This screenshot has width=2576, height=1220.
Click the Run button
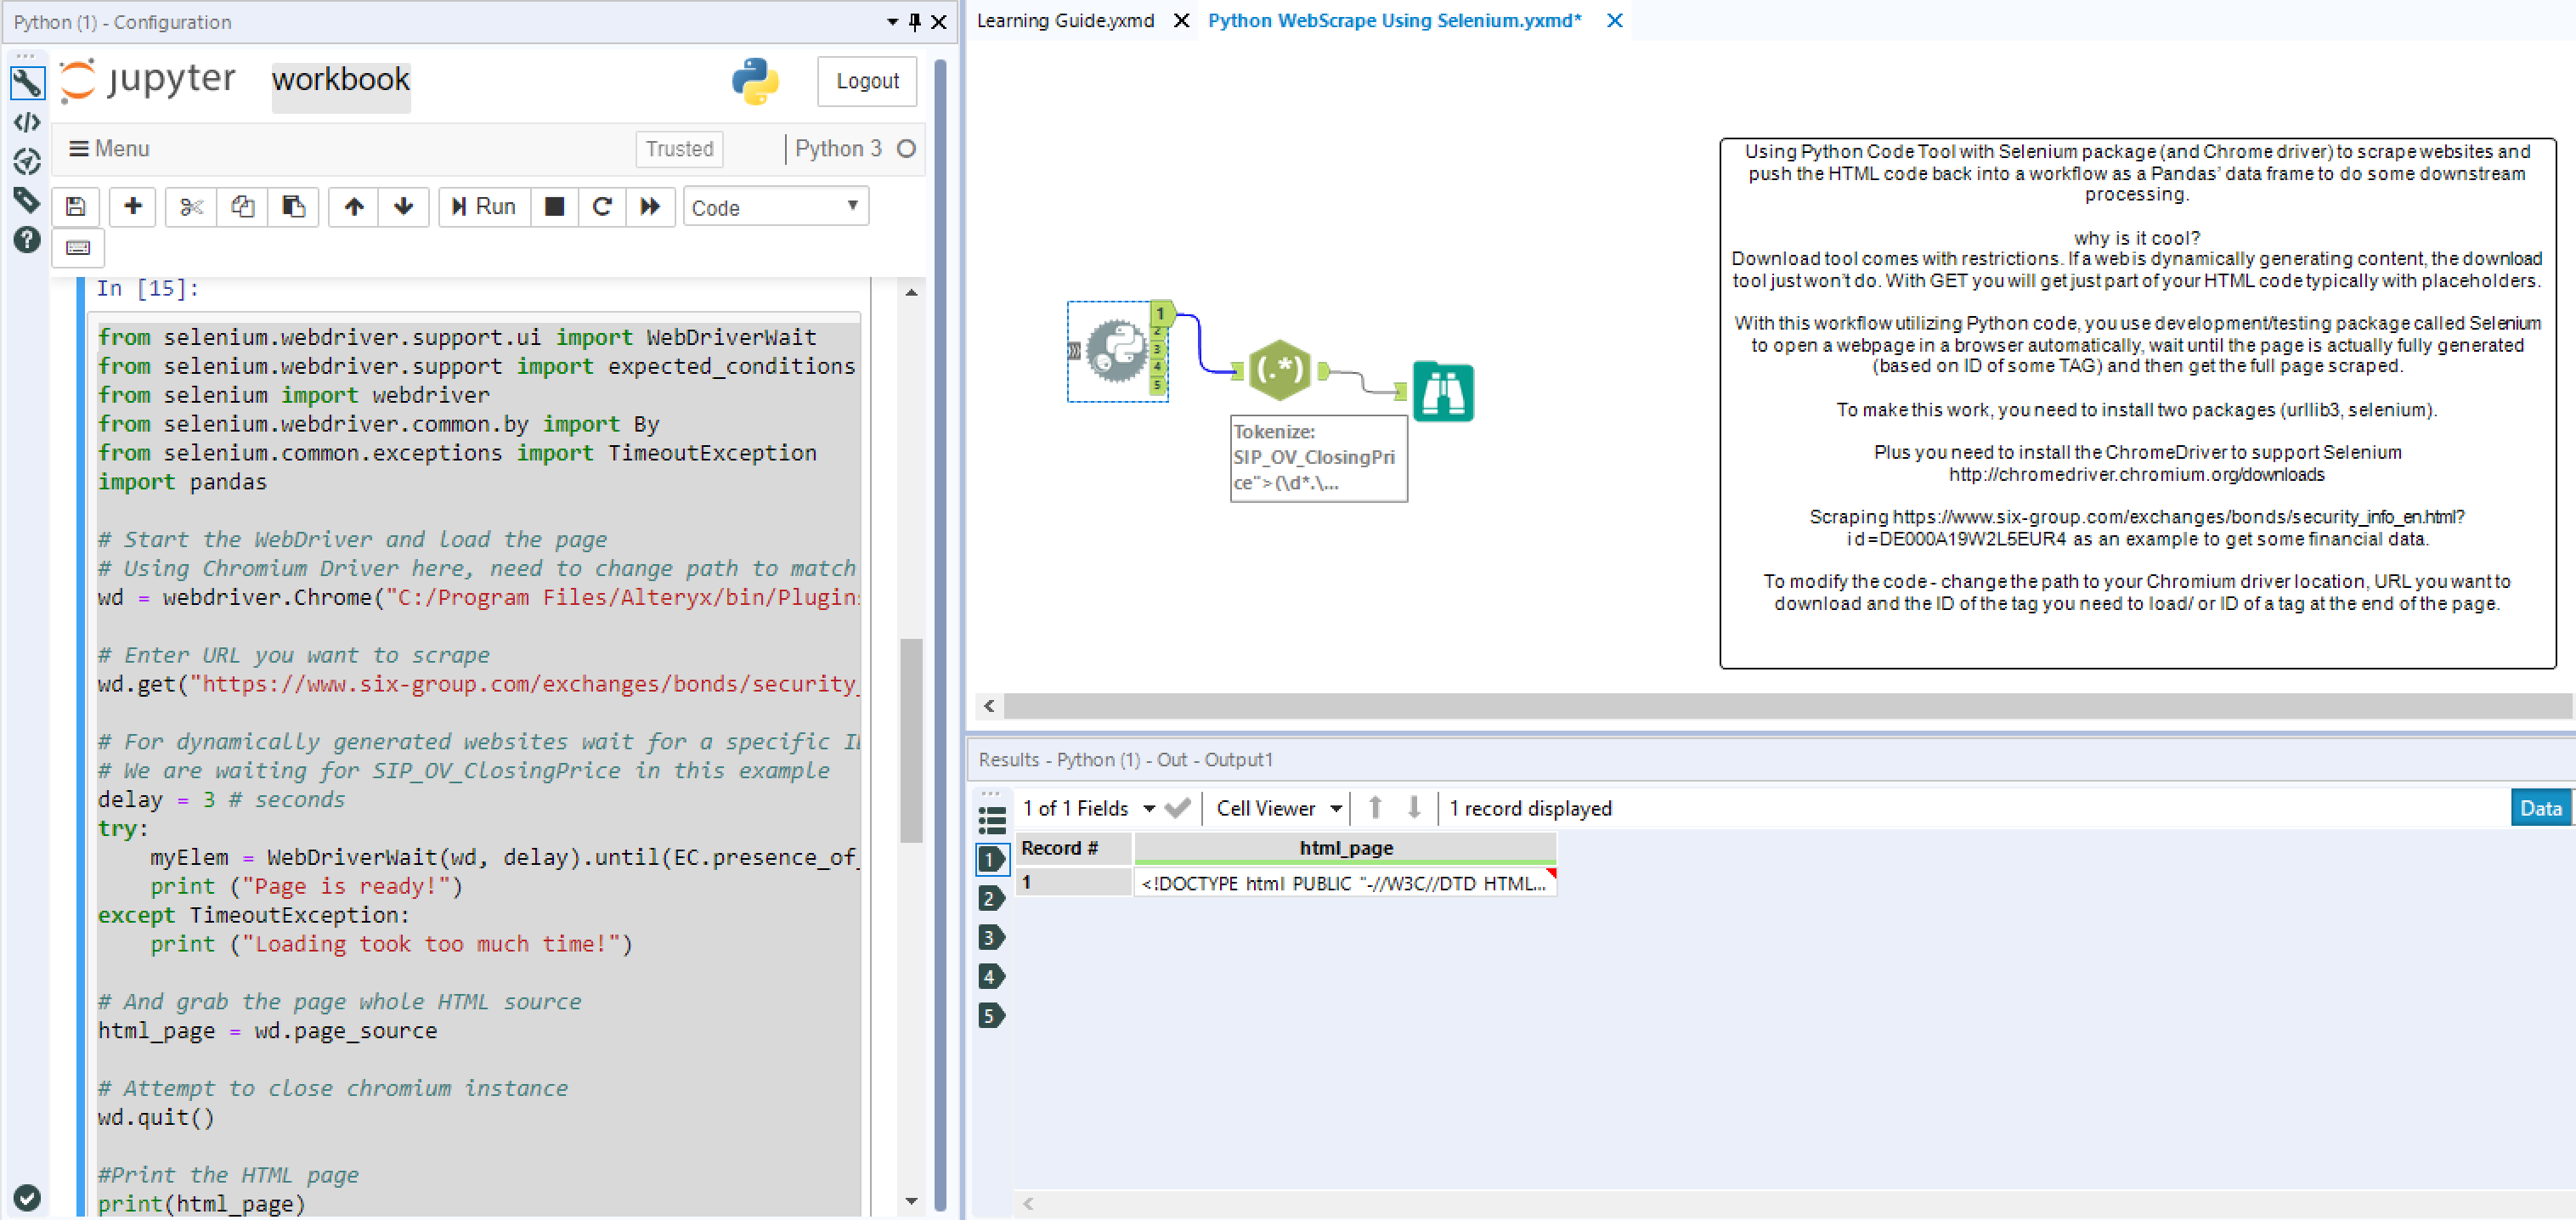484,207
